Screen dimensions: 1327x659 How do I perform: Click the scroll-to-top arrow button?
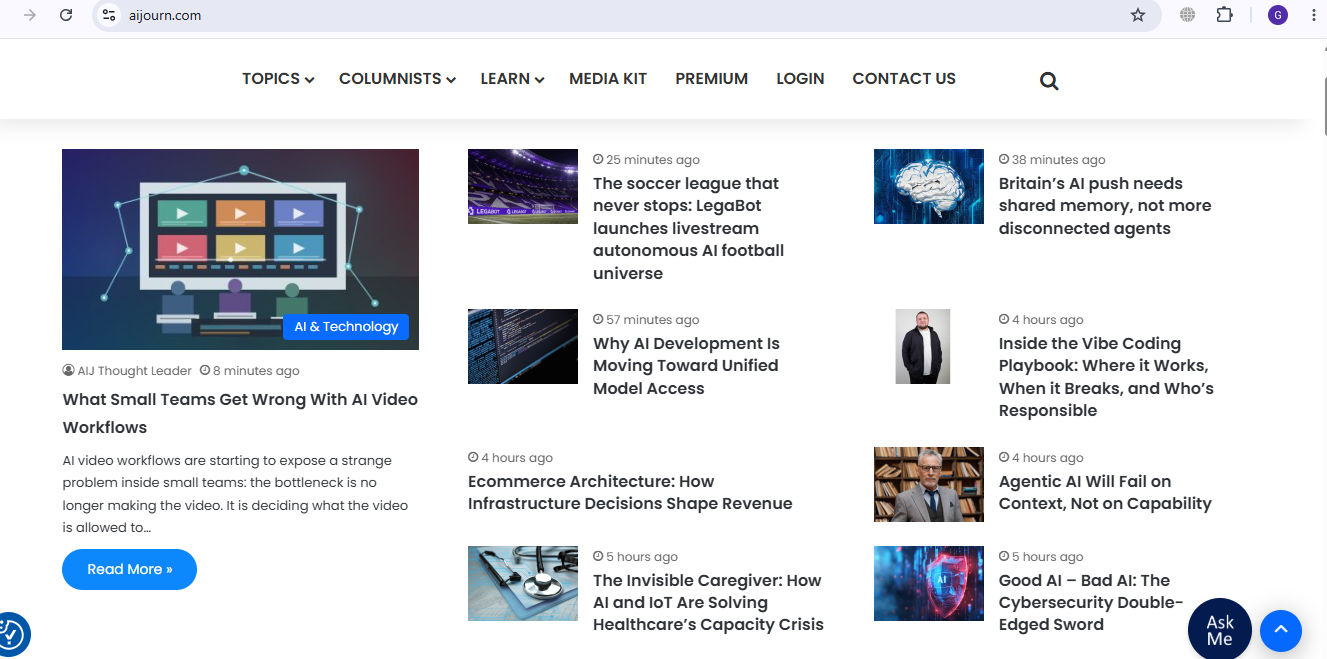[1281, 631]
